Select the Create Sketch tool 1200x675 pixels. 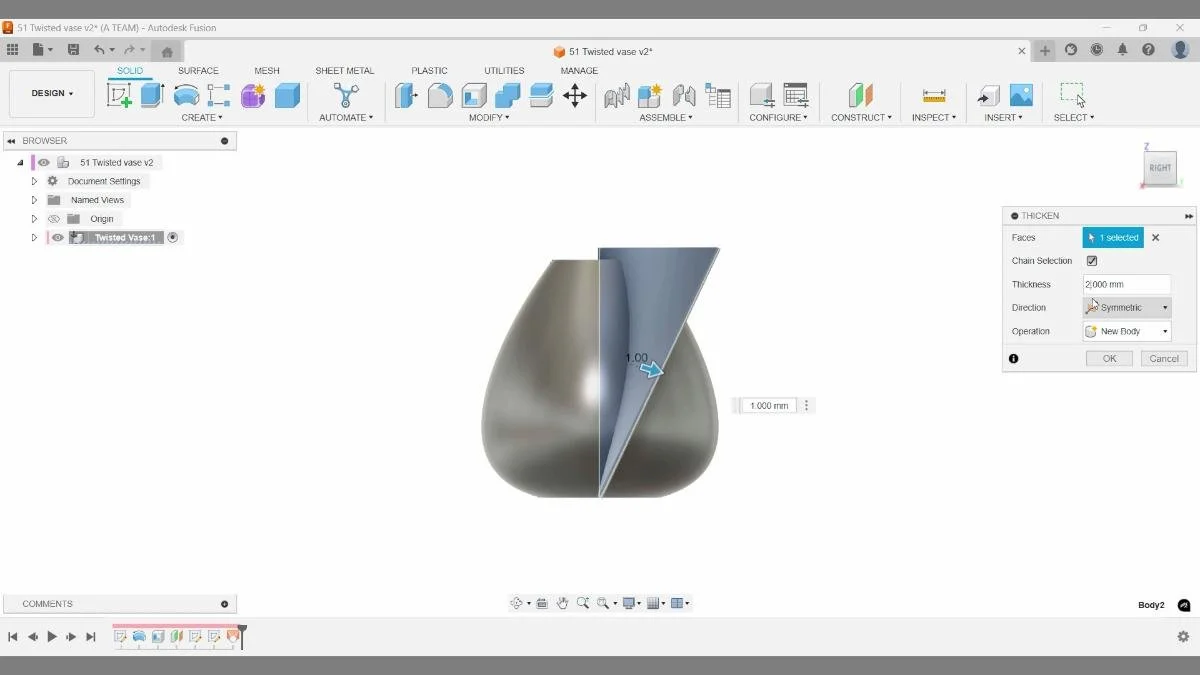coord(120,95)
